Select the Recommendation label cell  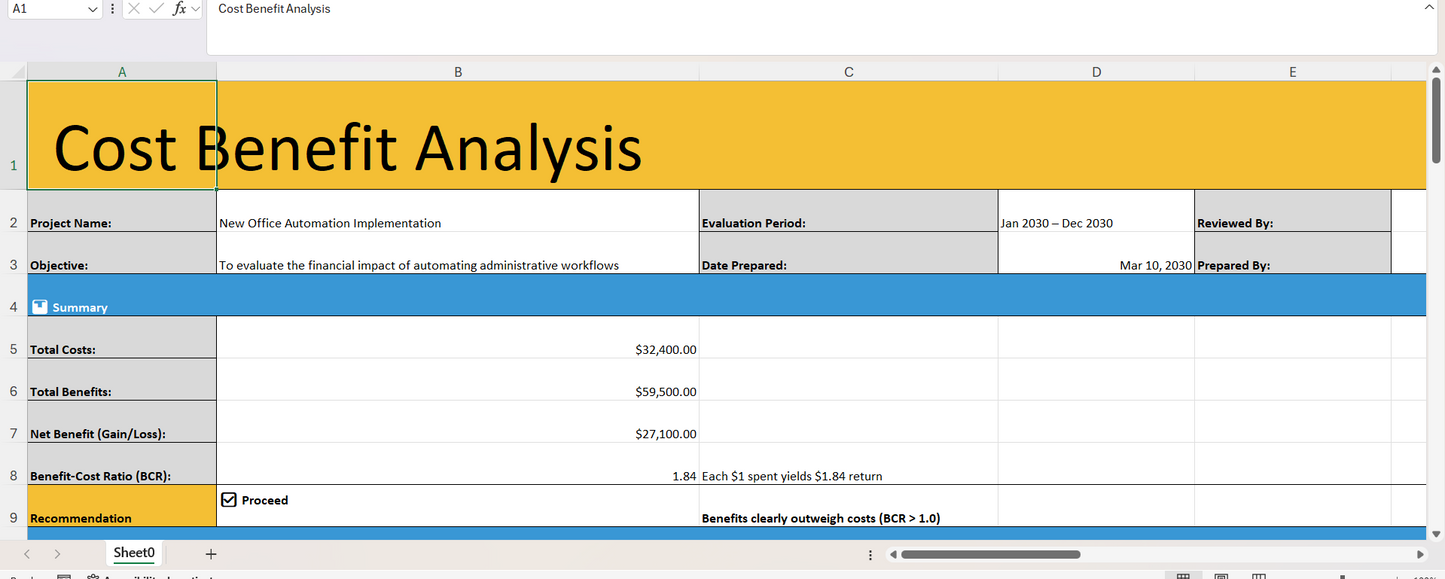[122, 506]
